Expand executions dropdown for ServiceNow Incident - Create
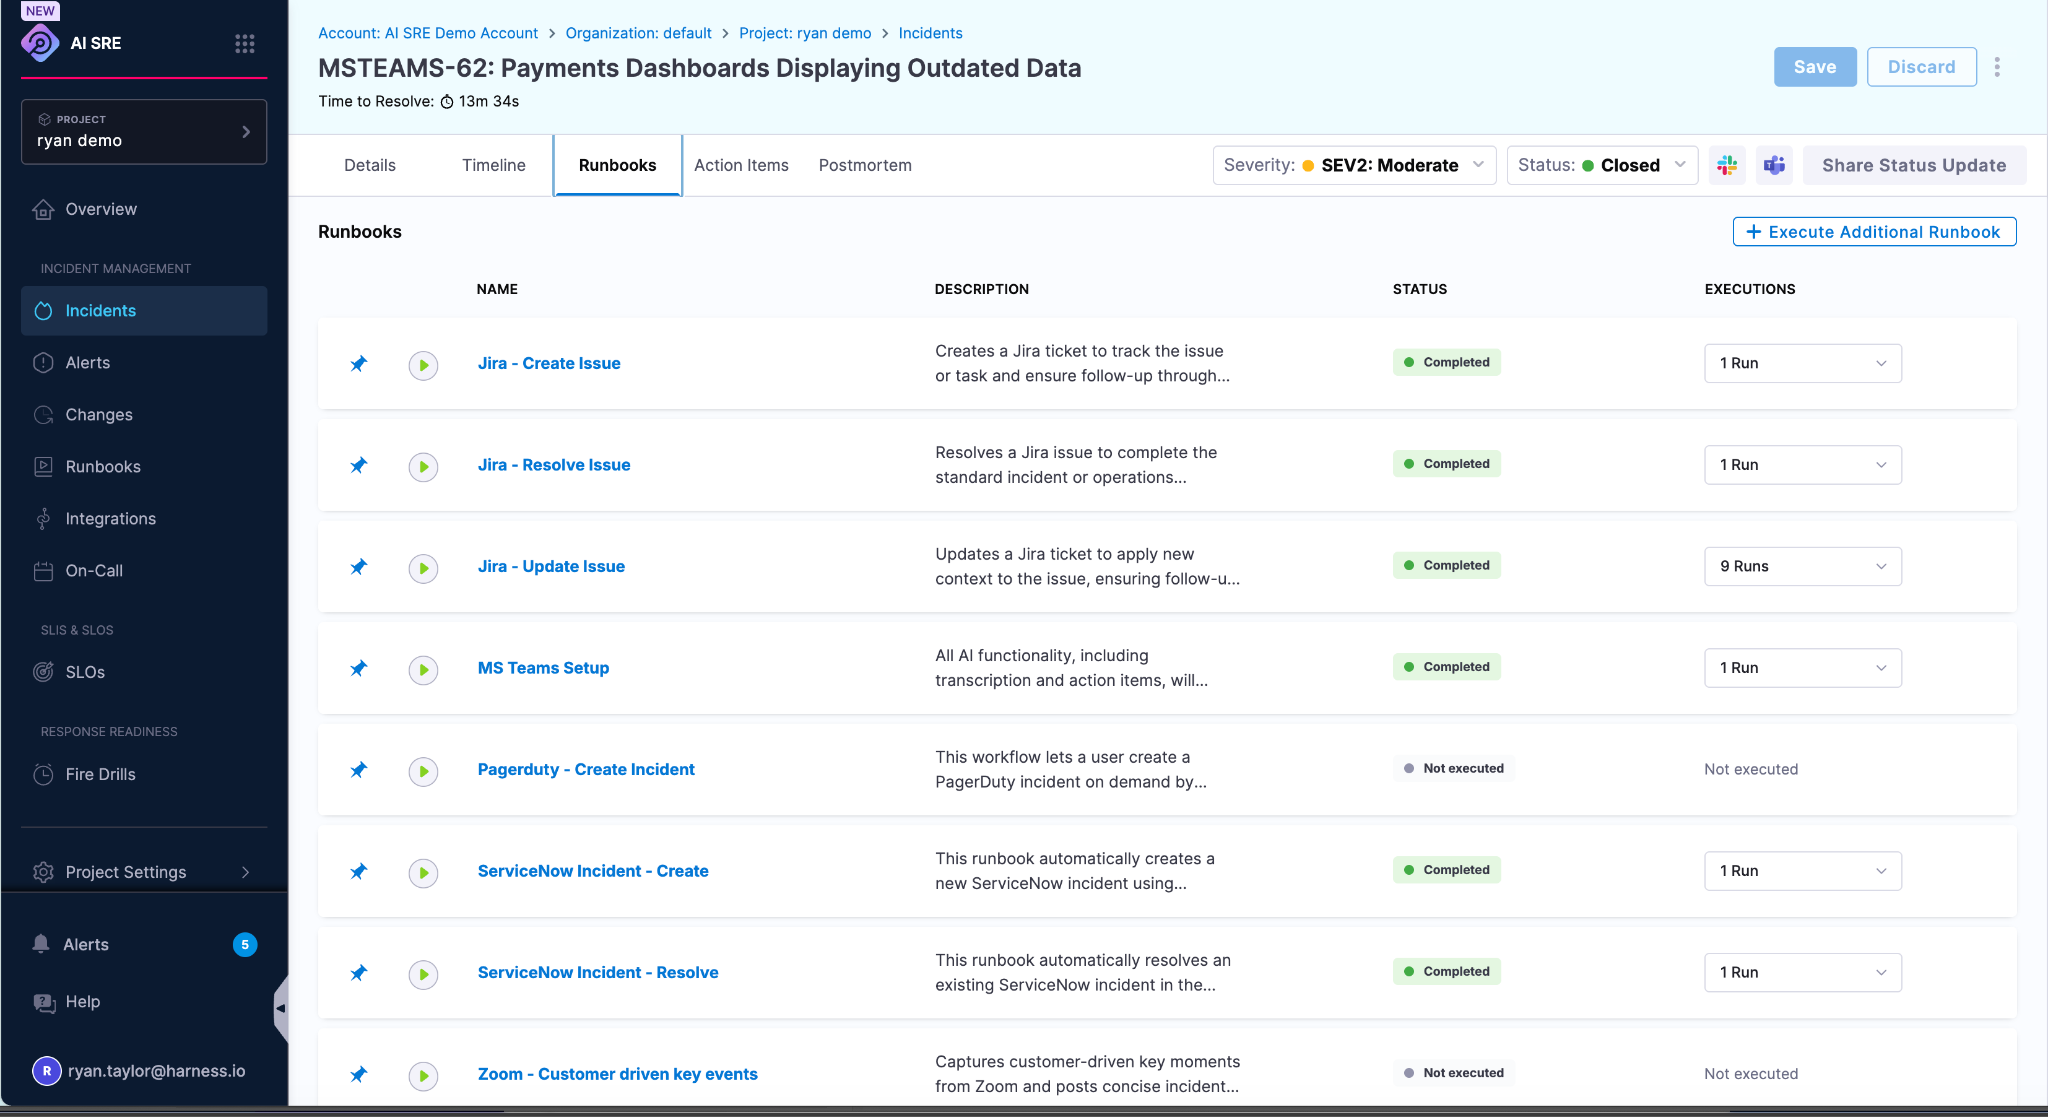 1802,871
